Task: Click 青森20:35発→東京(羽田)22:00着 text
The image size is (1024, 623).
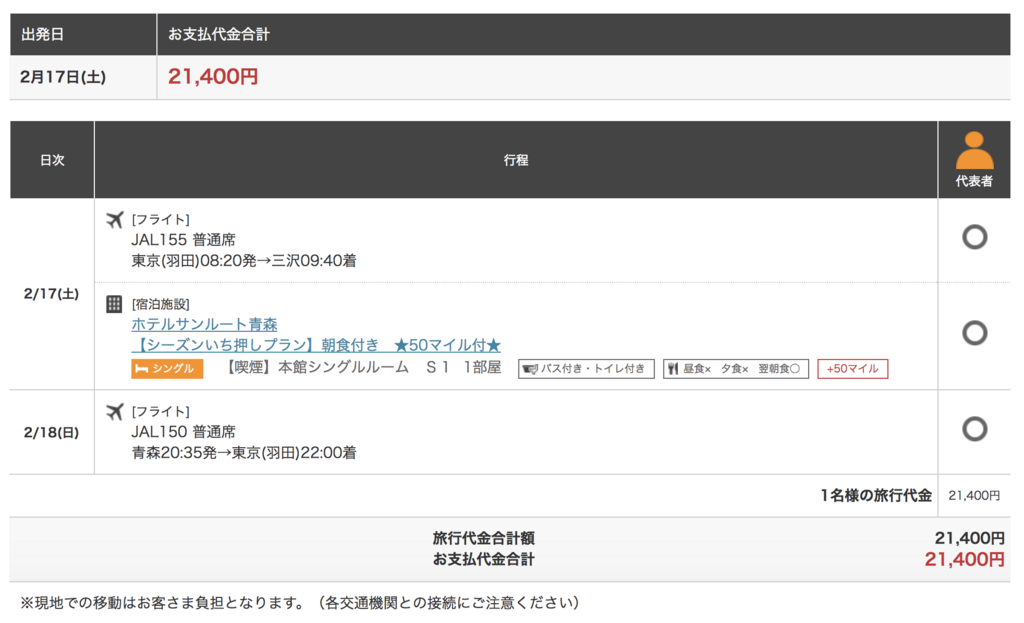Action: 244,453
